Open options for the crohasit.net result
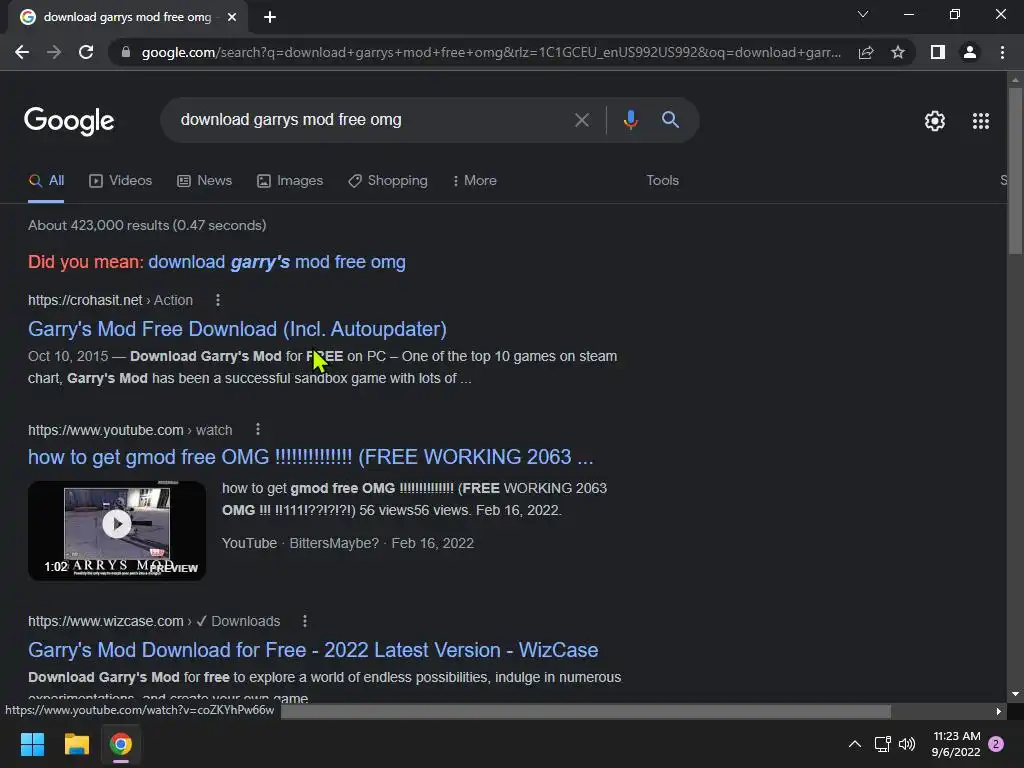The height and width of the screenshot is (768, 1024). (x=217, y=300)
